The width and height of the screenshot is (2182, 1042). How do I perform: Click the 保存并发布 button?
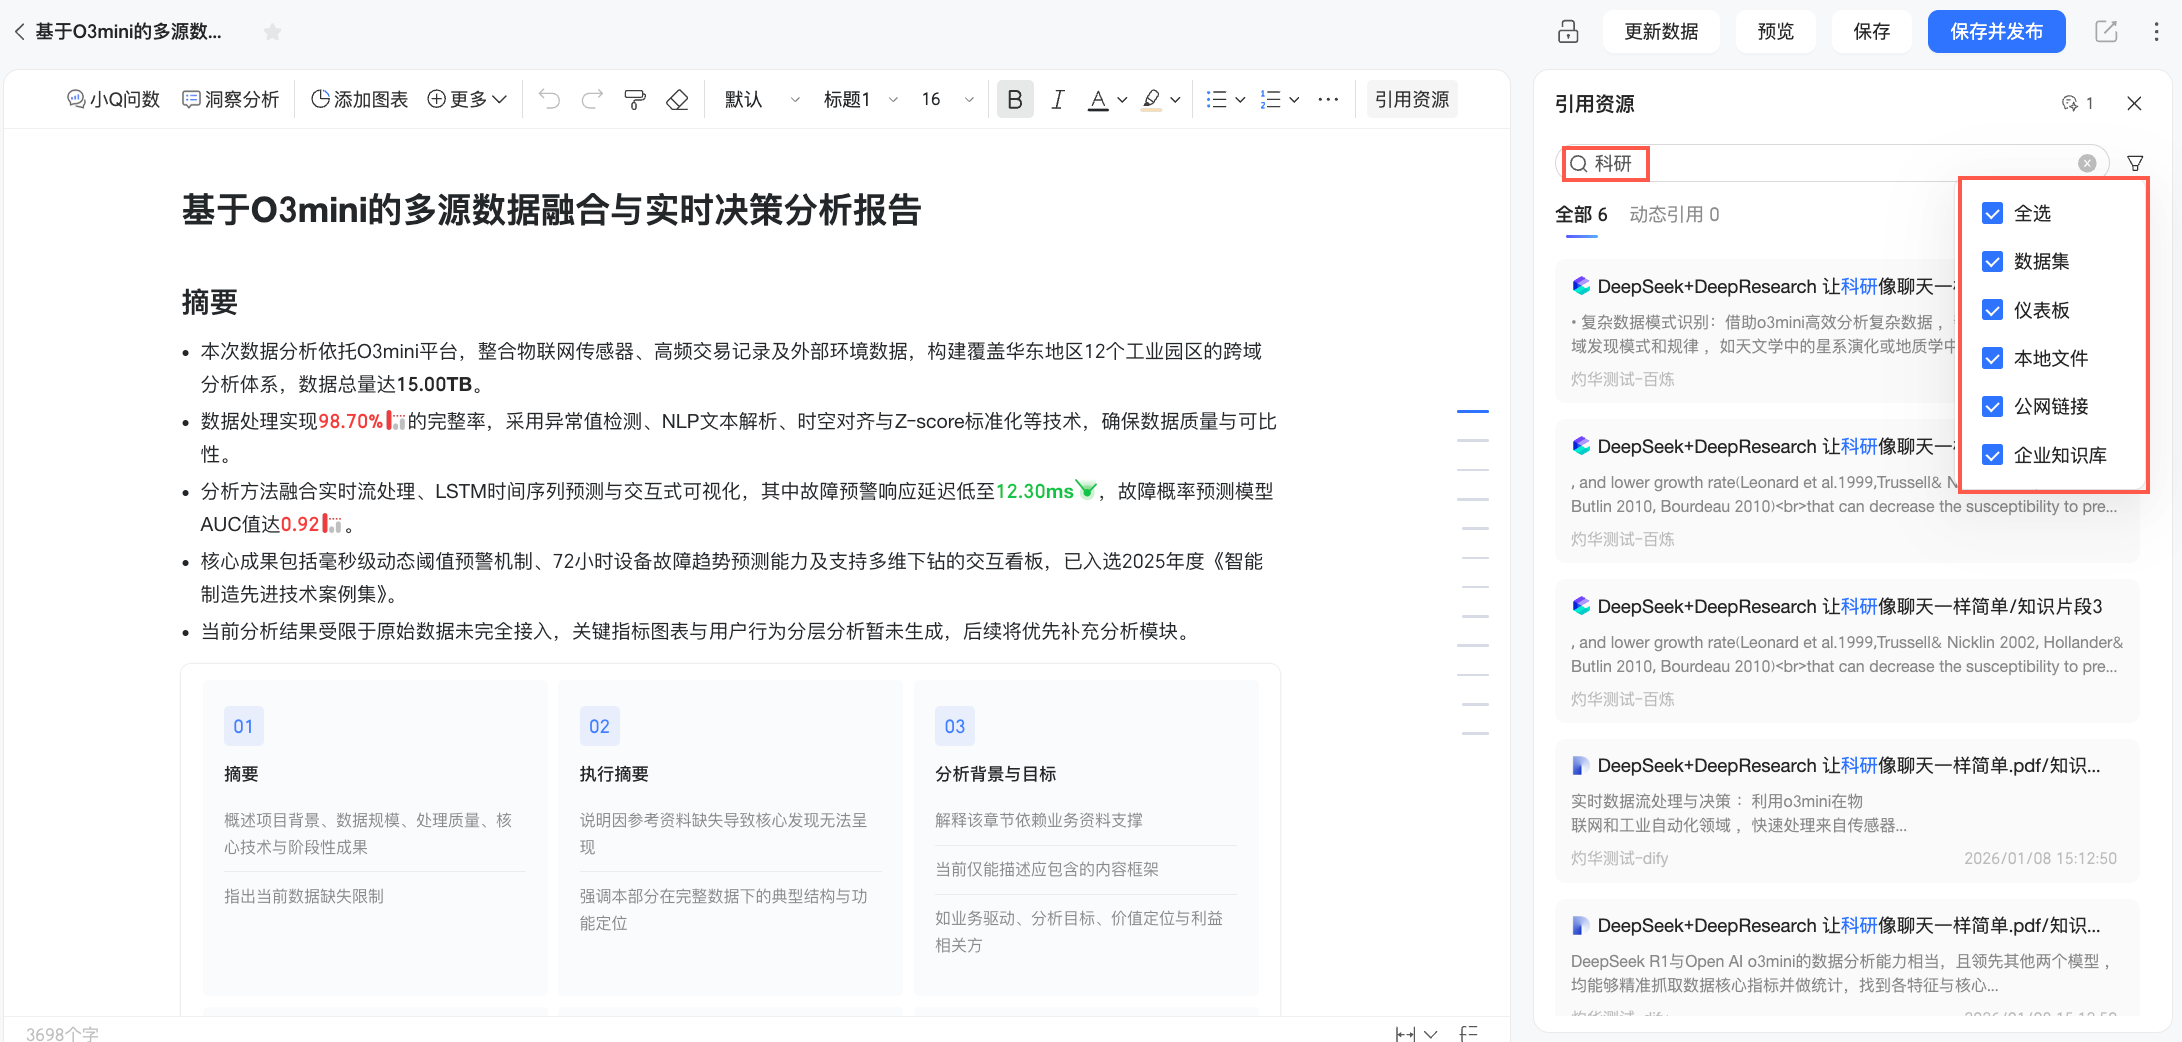pyautogui.click(x=1996, y=32)
